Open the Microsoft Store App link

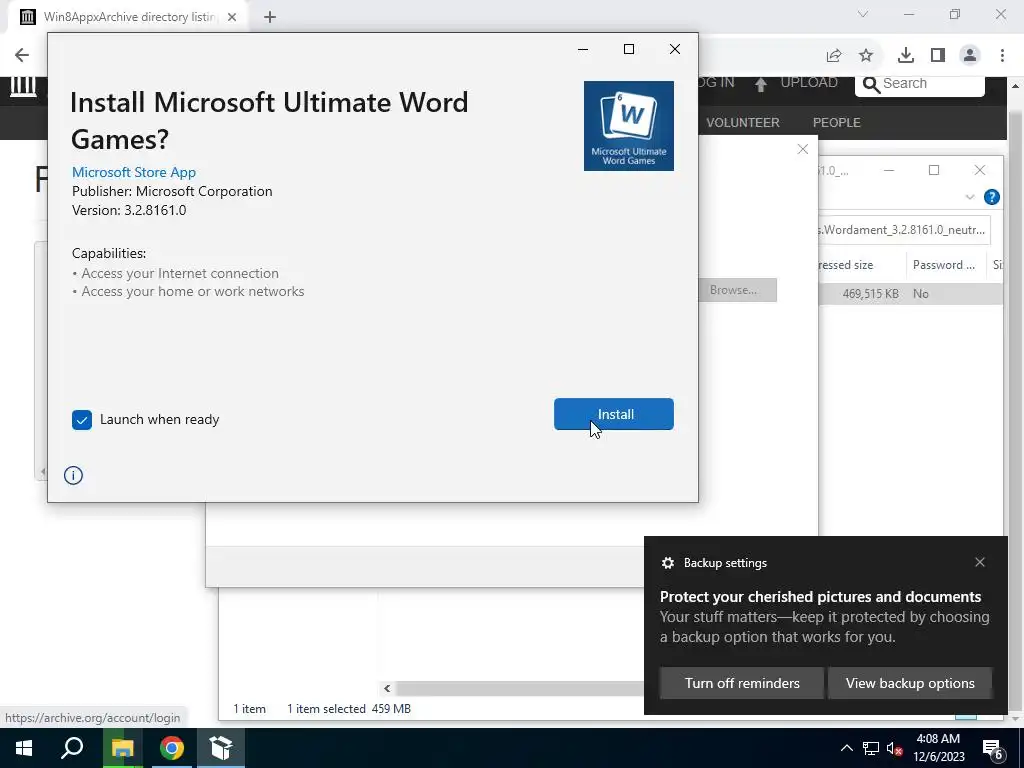[134, 172]
